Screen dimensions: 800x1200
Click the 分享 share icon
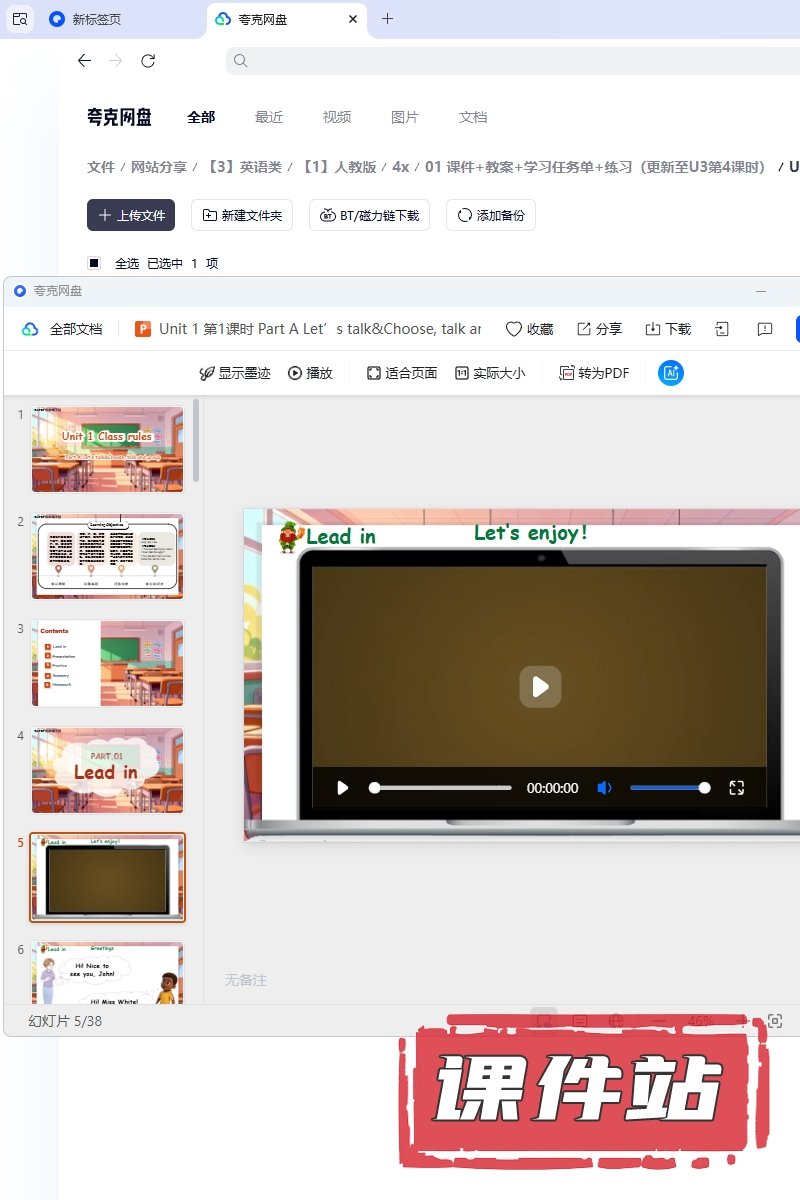tap(599, 329)
